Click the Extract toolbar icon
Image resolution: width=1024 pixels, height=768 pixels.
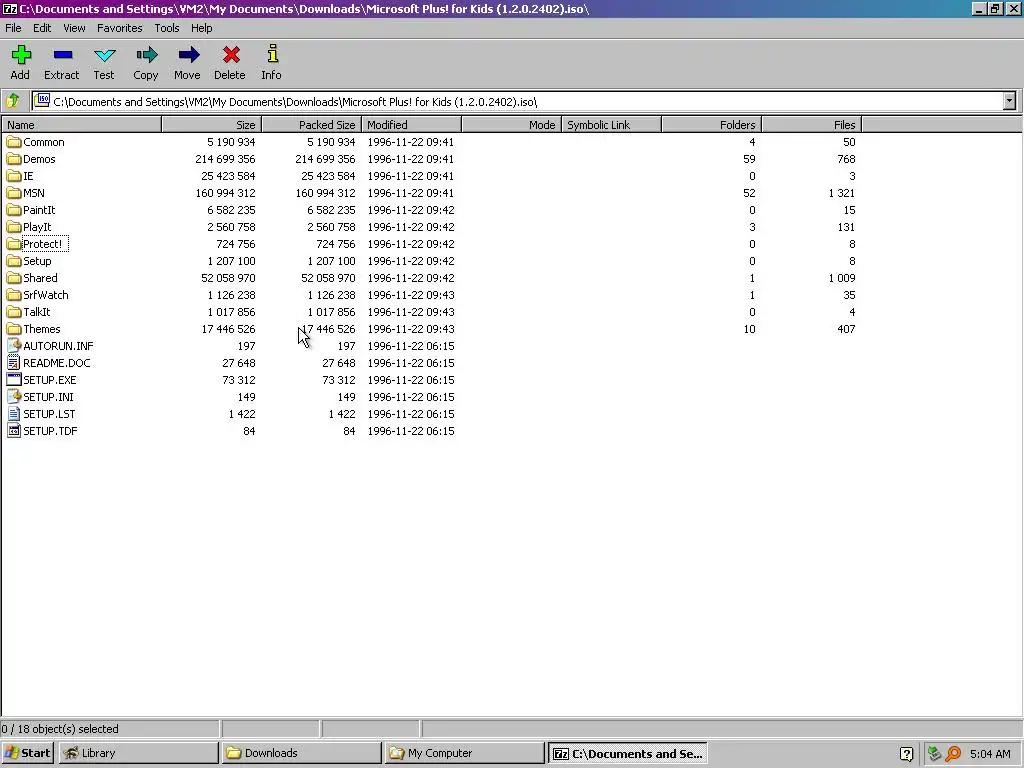tap(63, 55)
